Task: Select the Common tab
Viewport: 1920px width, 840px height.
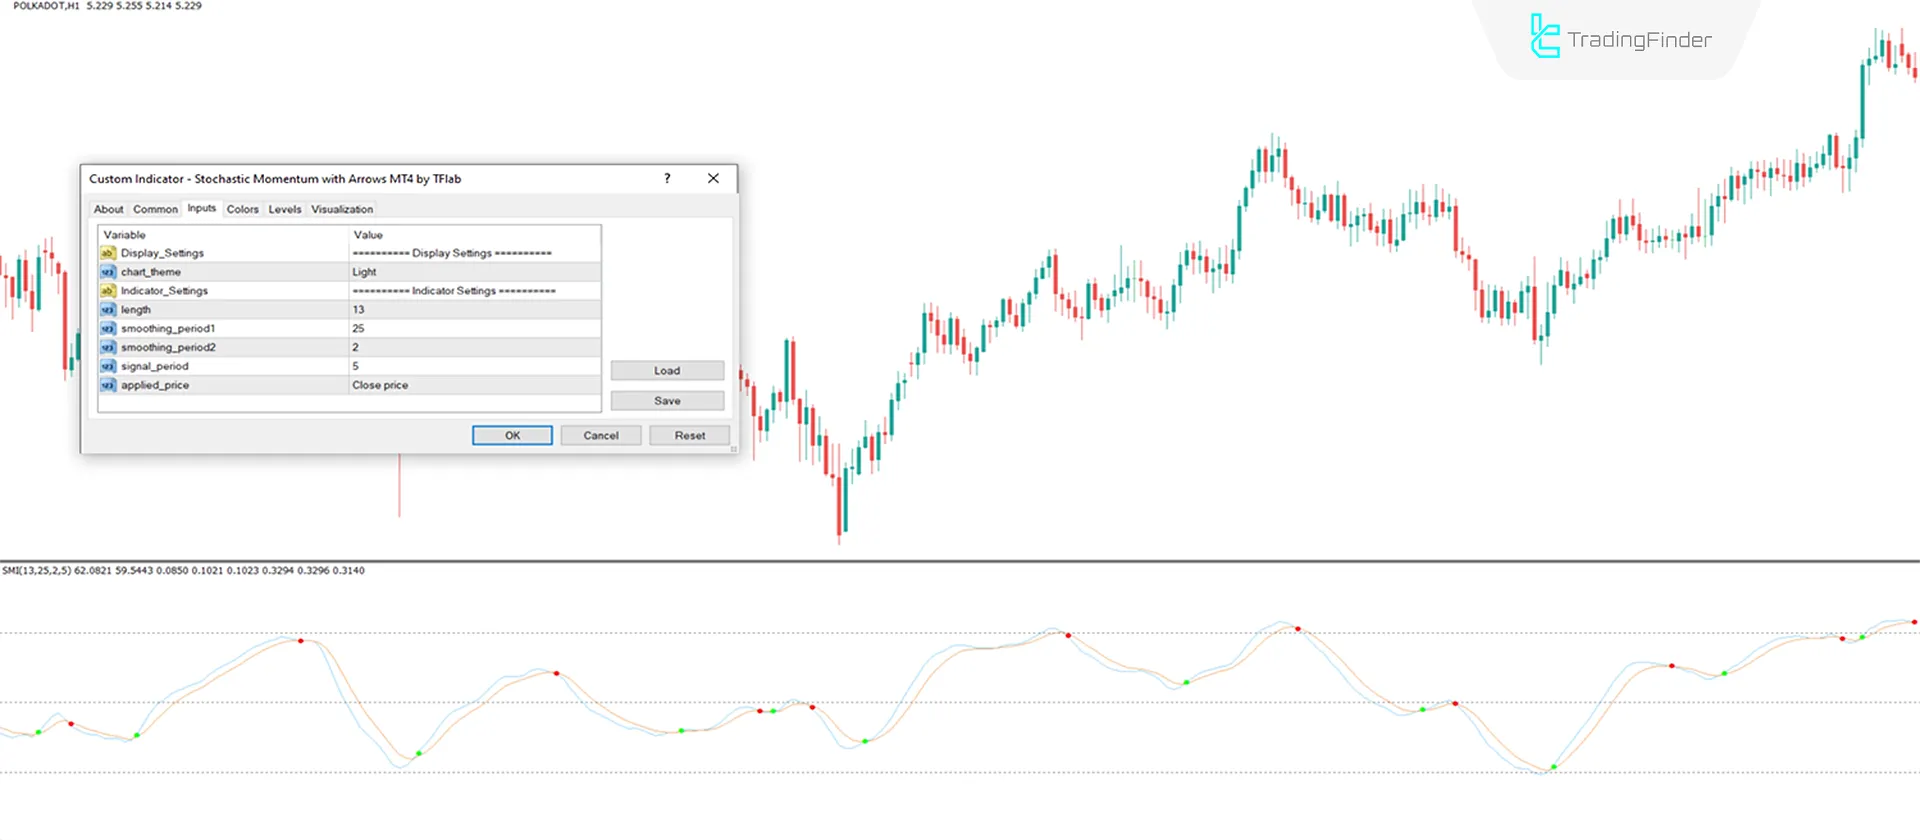Action: pos(155,209)
